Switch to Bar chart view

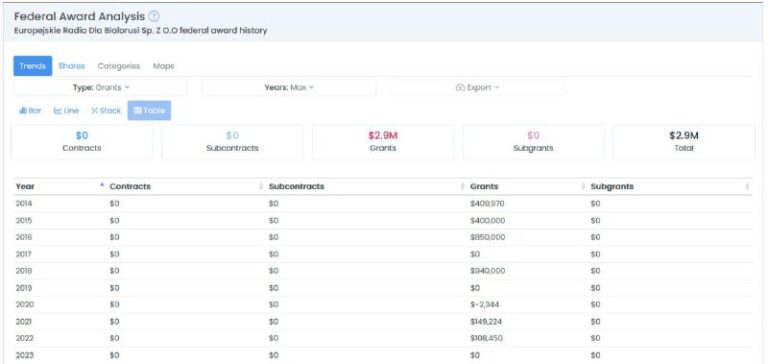coord(30,111)
